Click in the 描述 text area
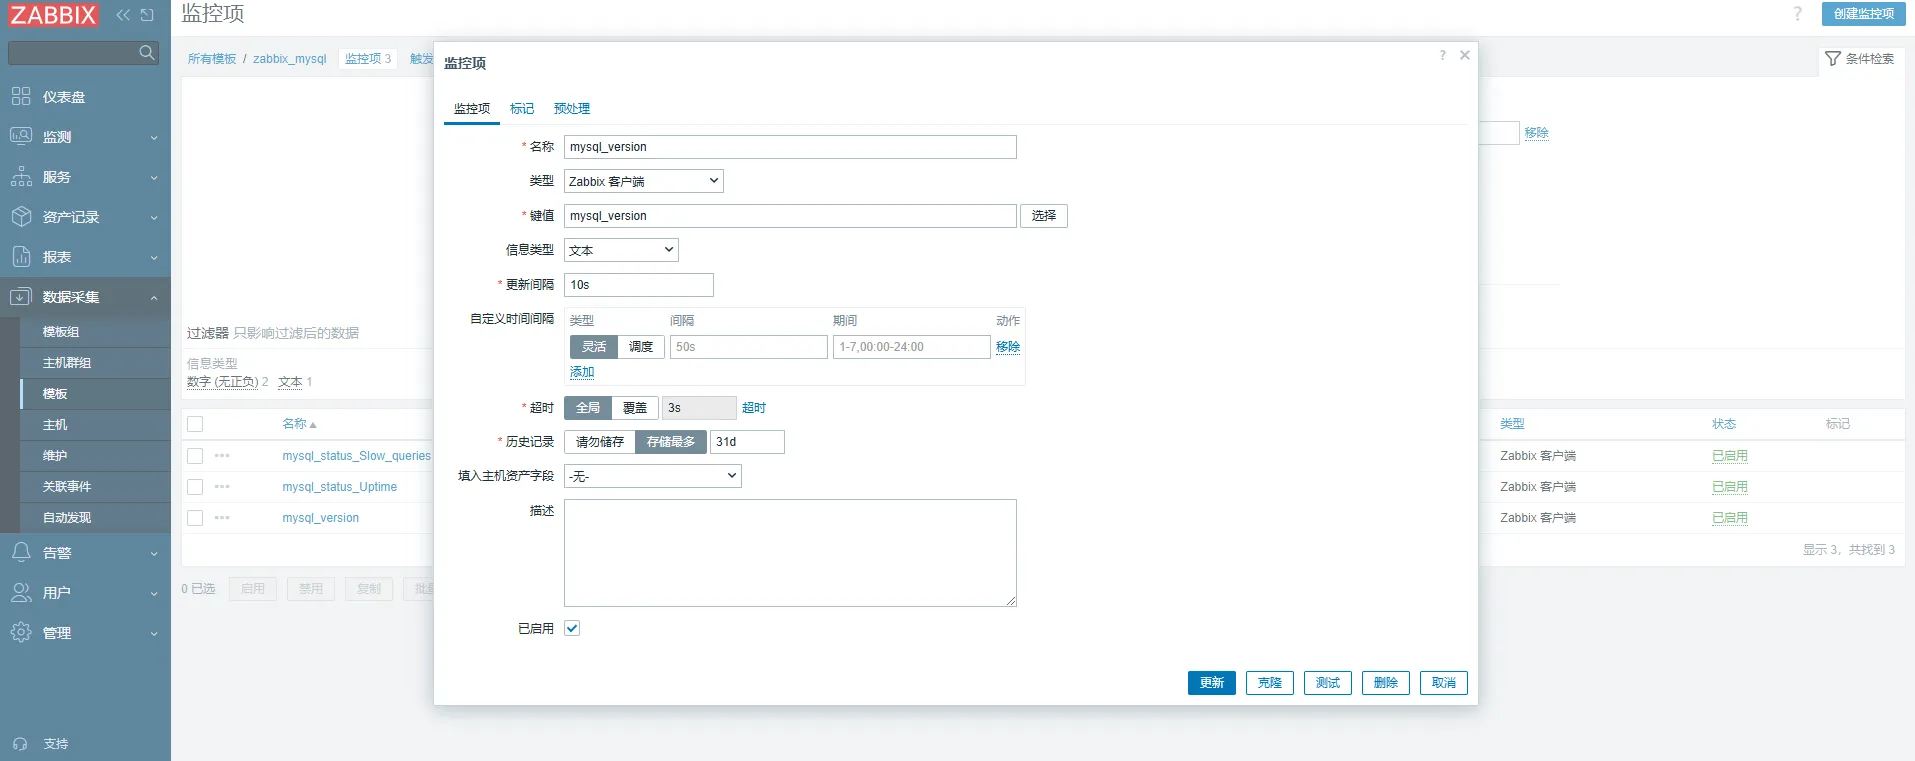1915x761 pixels. click(790, 553)
